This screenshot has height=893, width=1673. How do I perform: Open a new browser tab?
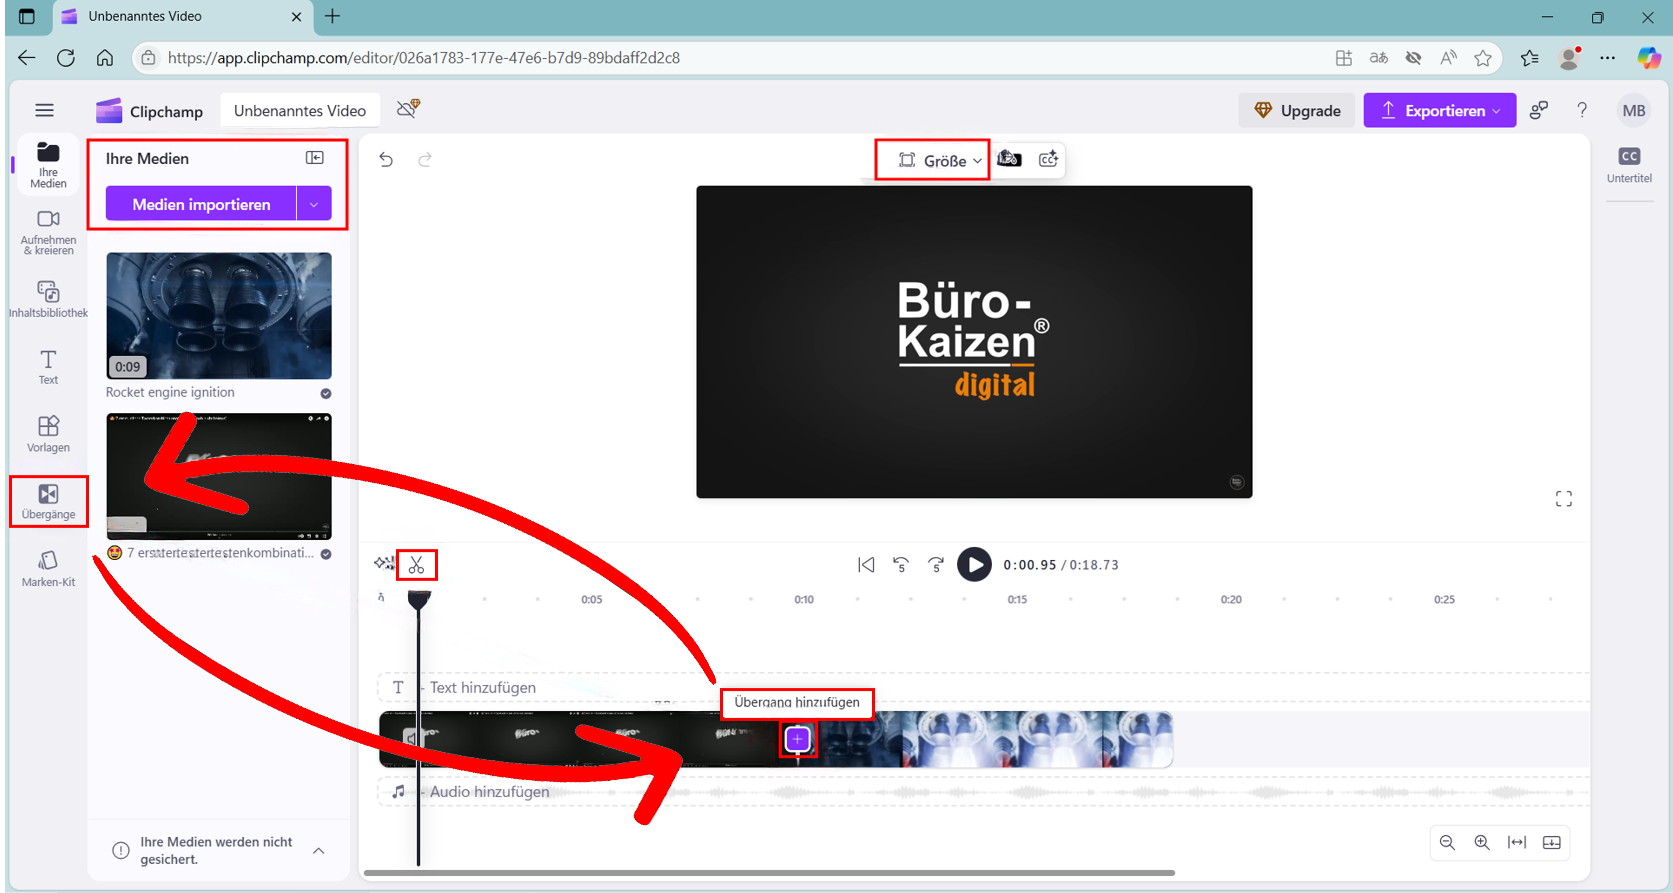pos(333,16)
